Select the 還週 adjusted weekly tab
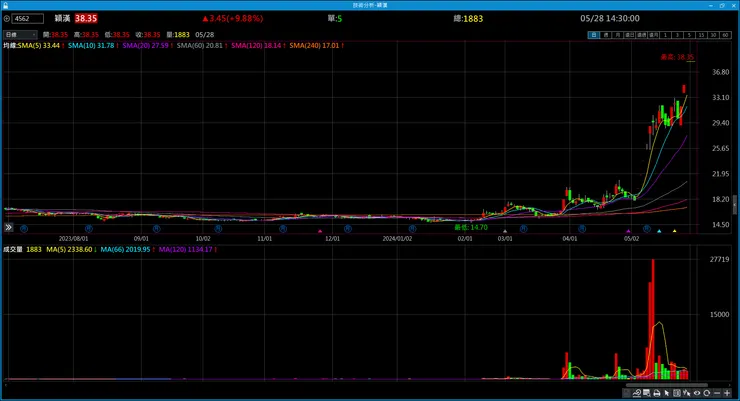This screenshot has height=401, width=740. pyautogui.click(x=641, y=35)
